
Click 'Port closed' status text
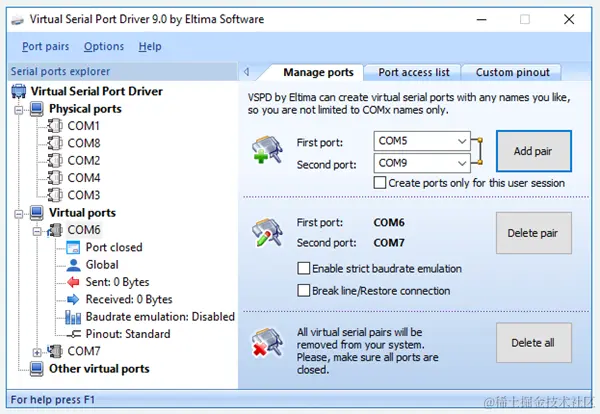(114, 248)
